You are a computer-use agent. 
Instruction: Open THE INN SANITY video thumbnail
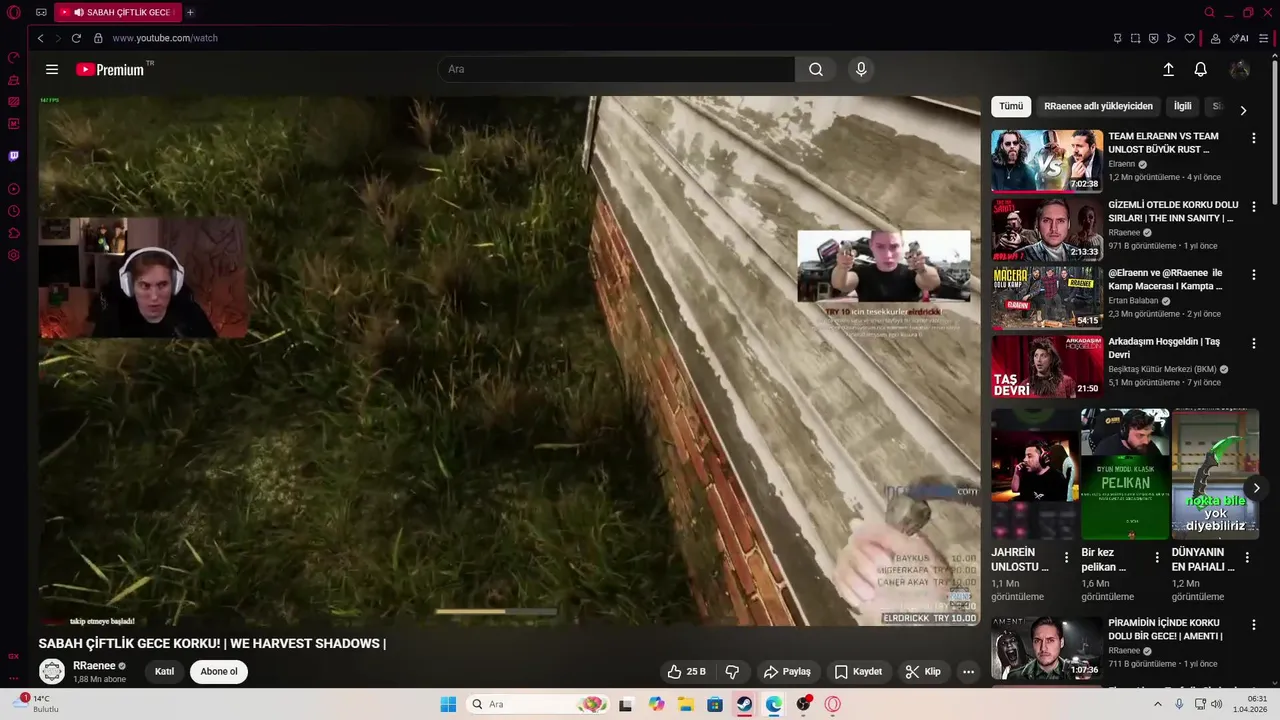coord(1047,229)
